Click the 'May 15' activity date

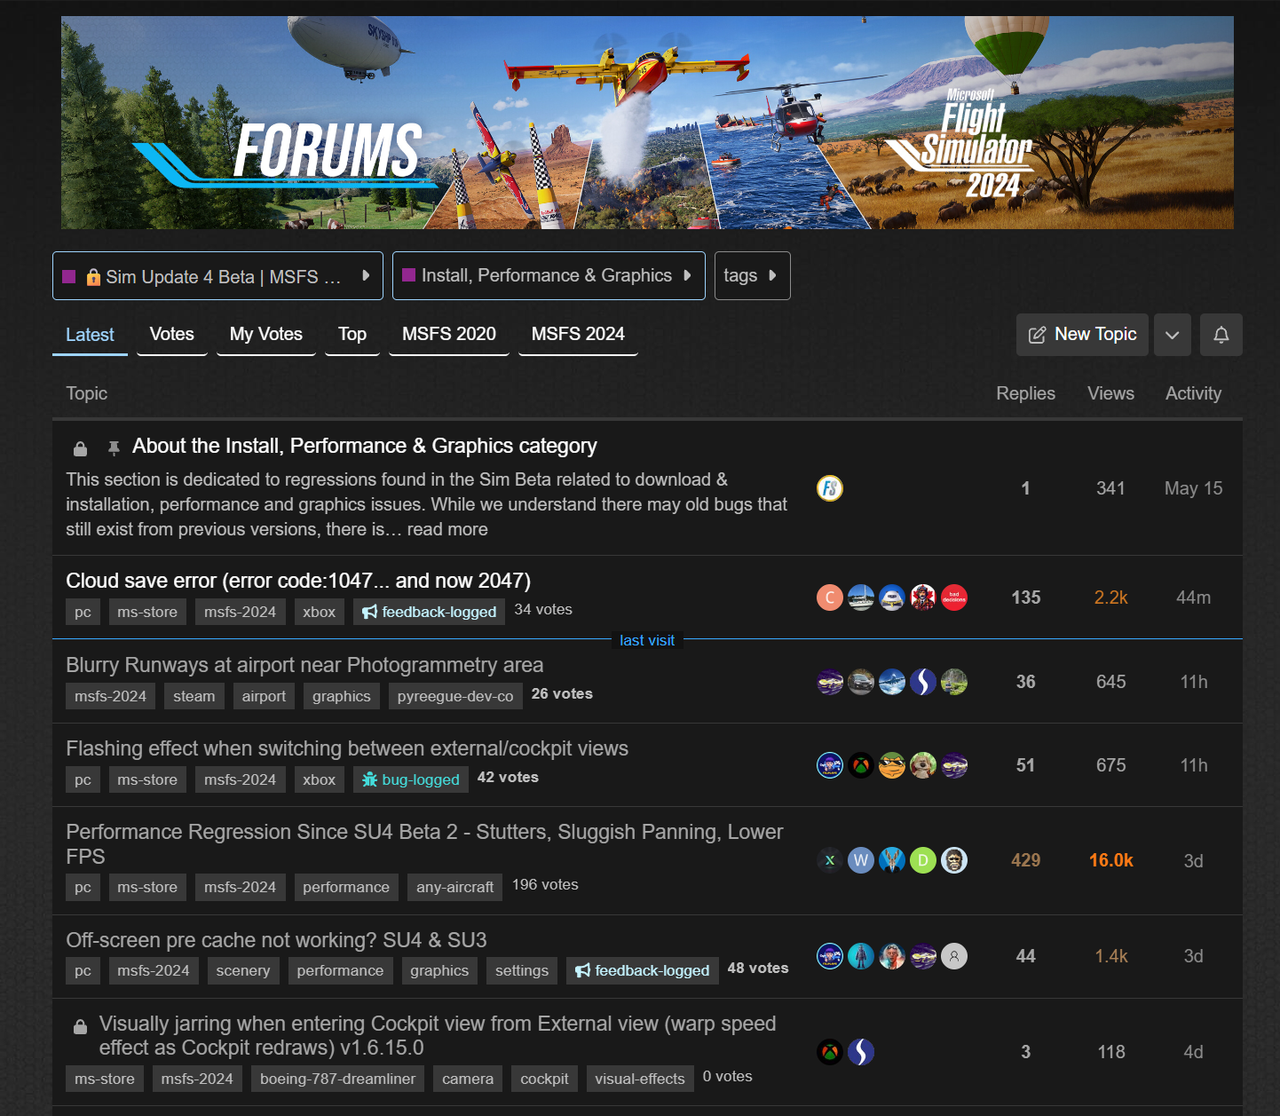pos(1193,488)
